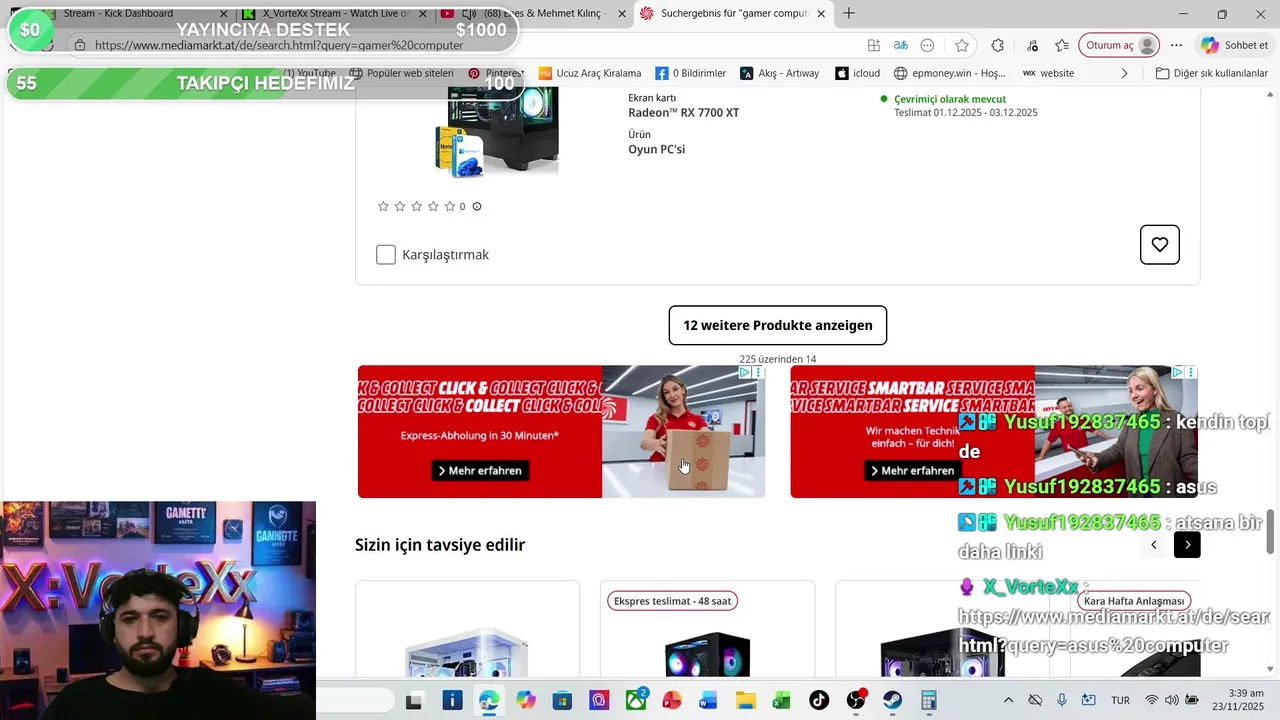The width and height of the screenshot is (1280, 720).
Task: Open the blue 'i' app in the taskbar
Action: (452, 700)
